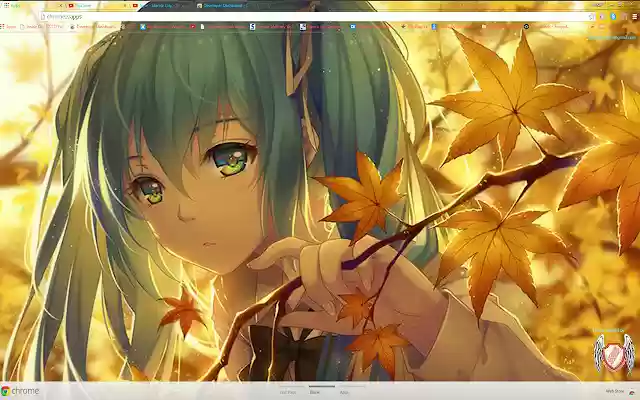Screen dimensions: 640x400
Task: Click the winged shield theme creator logo
Action: (x=614, y=353)
